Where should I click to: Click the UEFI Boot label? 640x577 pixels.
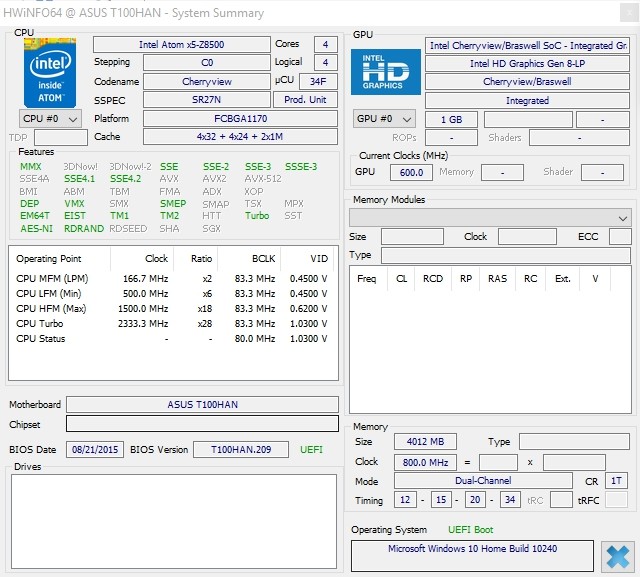(x=471, y=530)
